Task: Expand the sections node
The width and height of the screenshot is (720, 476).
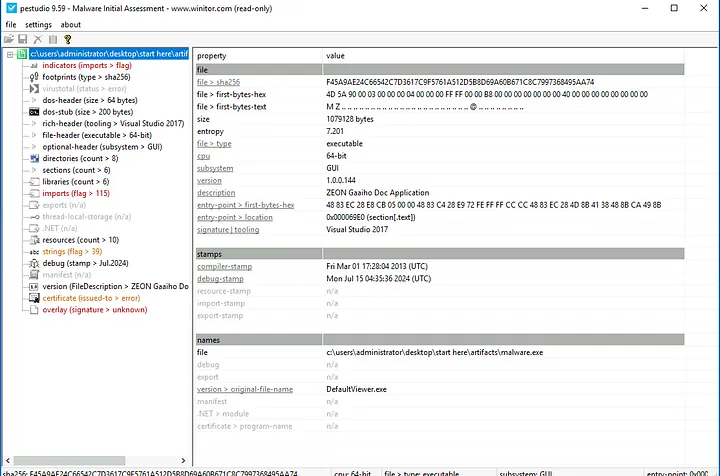Action: (x=34, y=170)
